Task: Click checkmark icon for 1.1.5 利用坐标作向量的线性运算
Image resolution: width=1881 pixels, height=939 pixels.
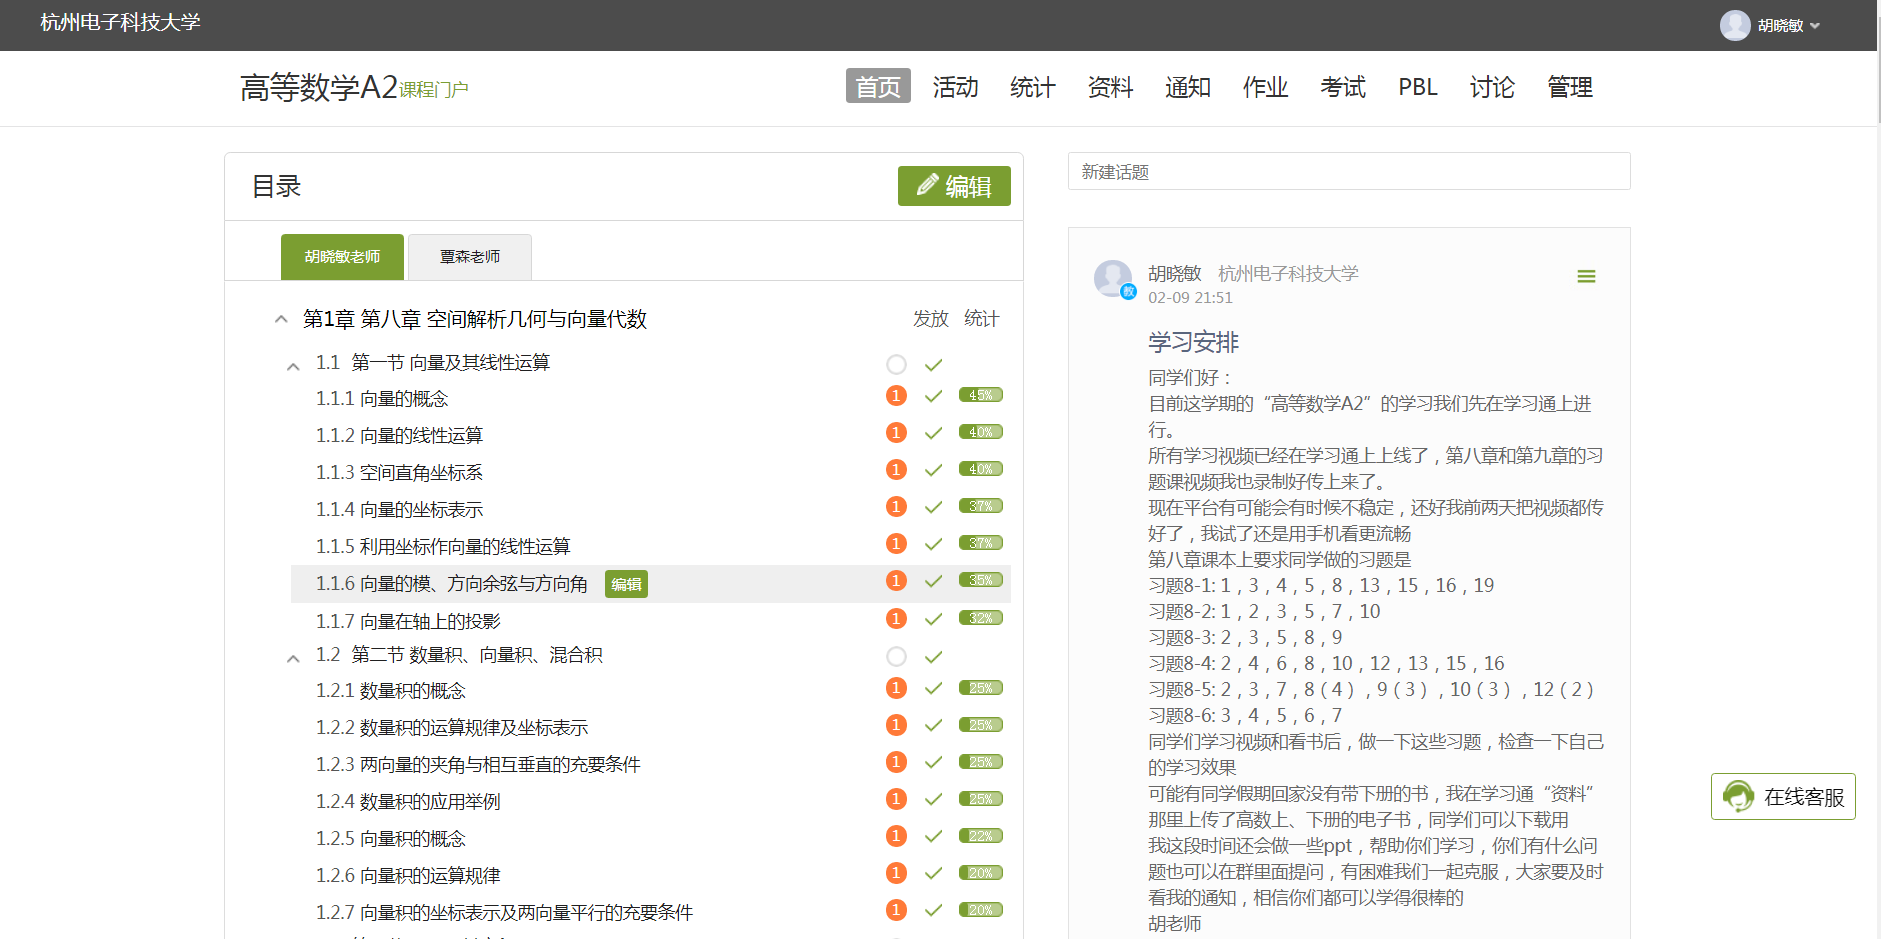Action: [x=933, y=544]
